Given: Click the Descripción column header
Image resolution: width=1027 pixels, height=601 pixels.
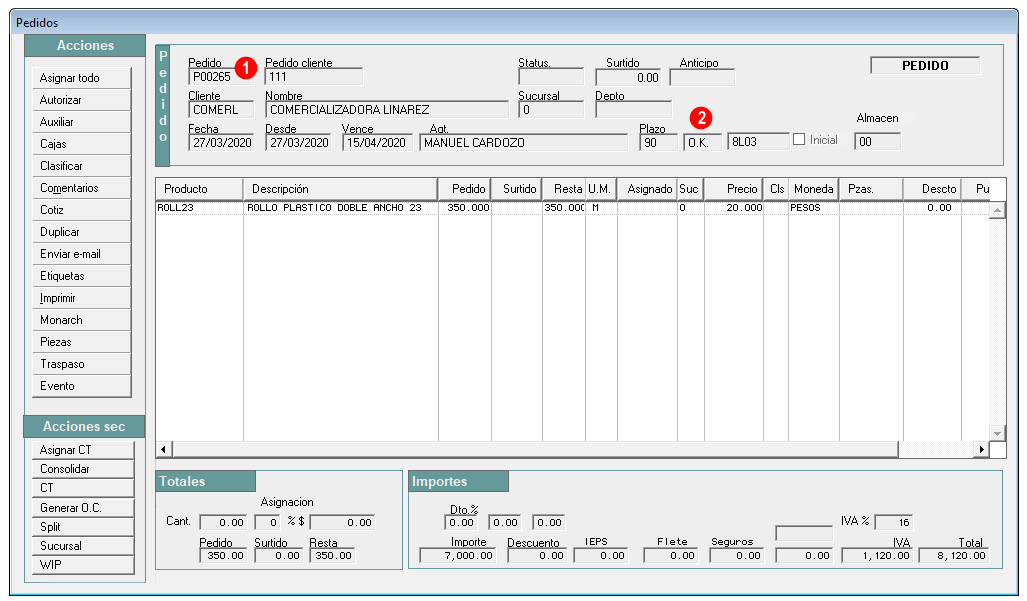Looking at the screenshot, I should (340, 189).
